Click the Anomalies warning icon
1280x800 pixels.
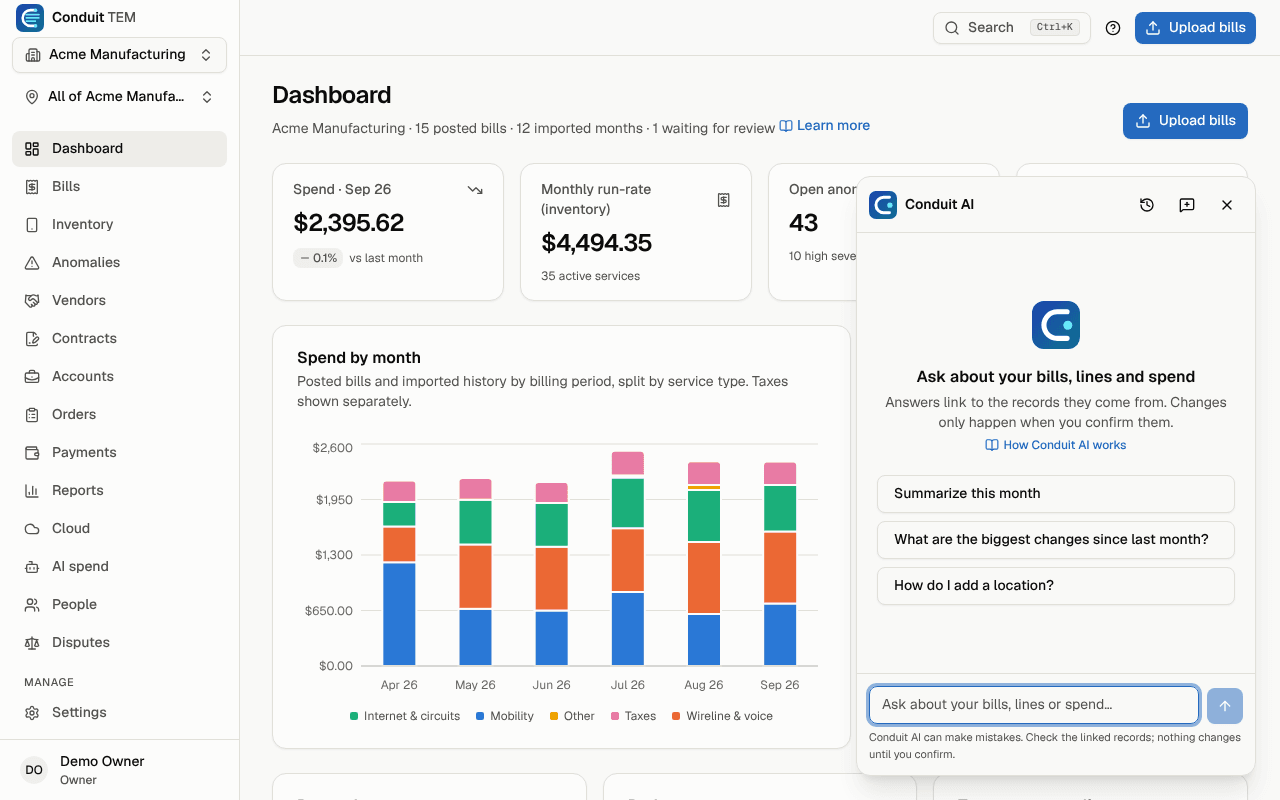(32, 263)
